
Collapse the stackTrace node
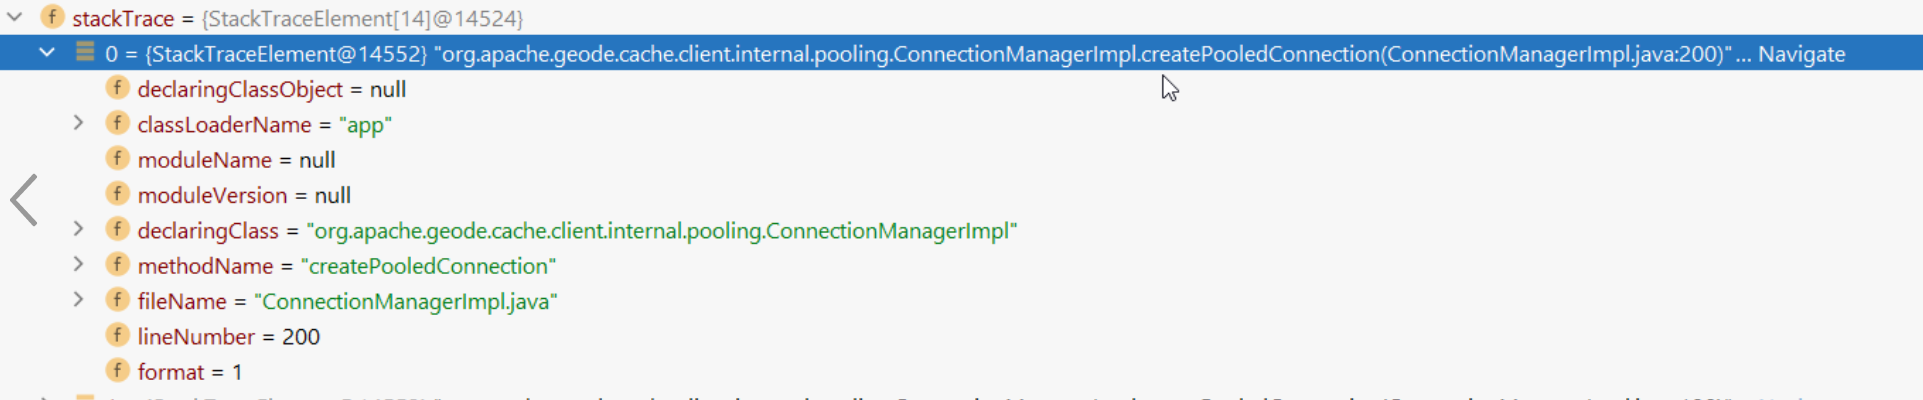point(15,17)
